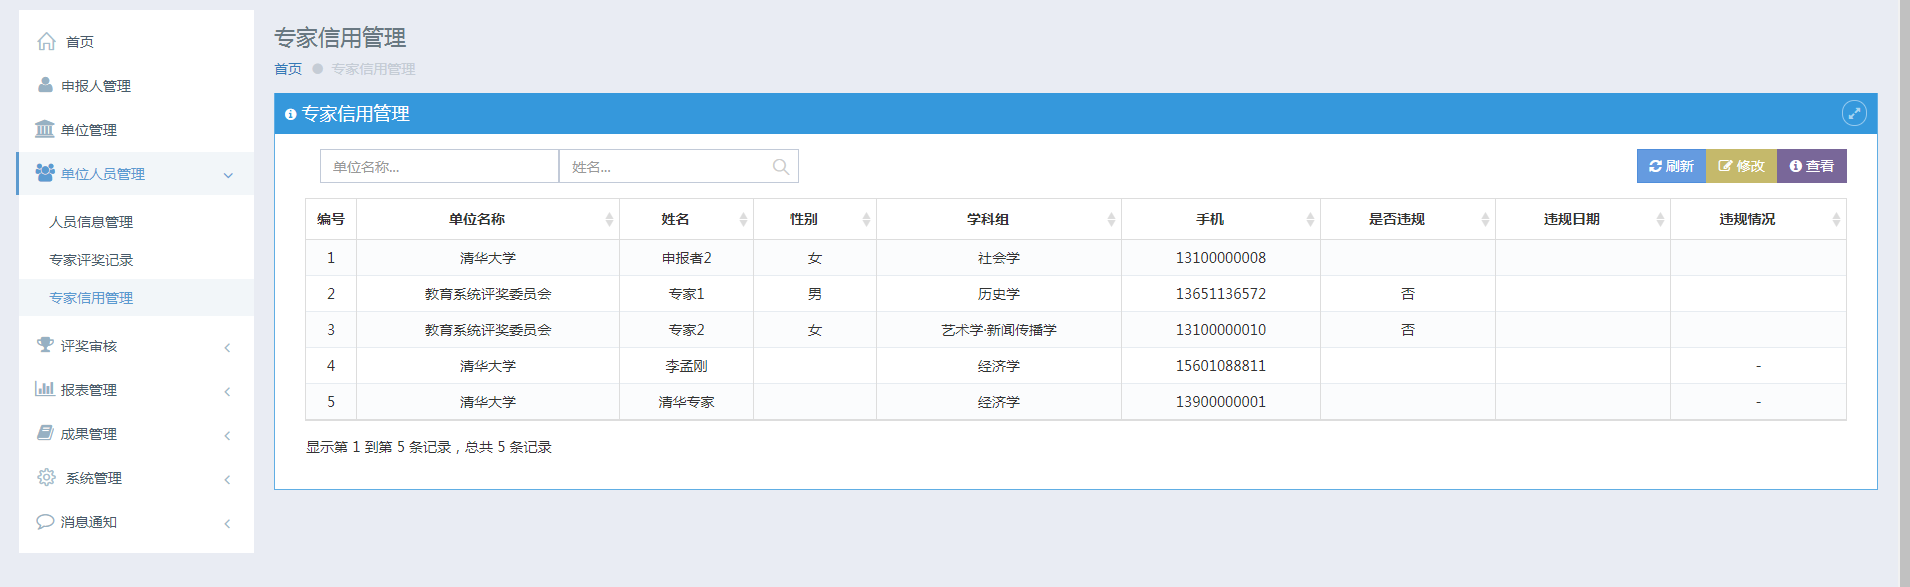
Task: Click the gear icon beside 系统管理
Action: coord(46,477)
